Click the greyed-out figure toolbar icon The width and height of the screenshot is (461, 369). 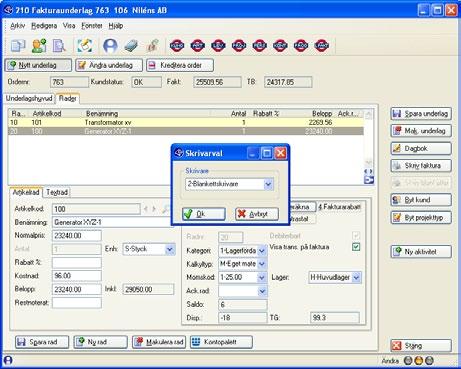click(152, 45)
